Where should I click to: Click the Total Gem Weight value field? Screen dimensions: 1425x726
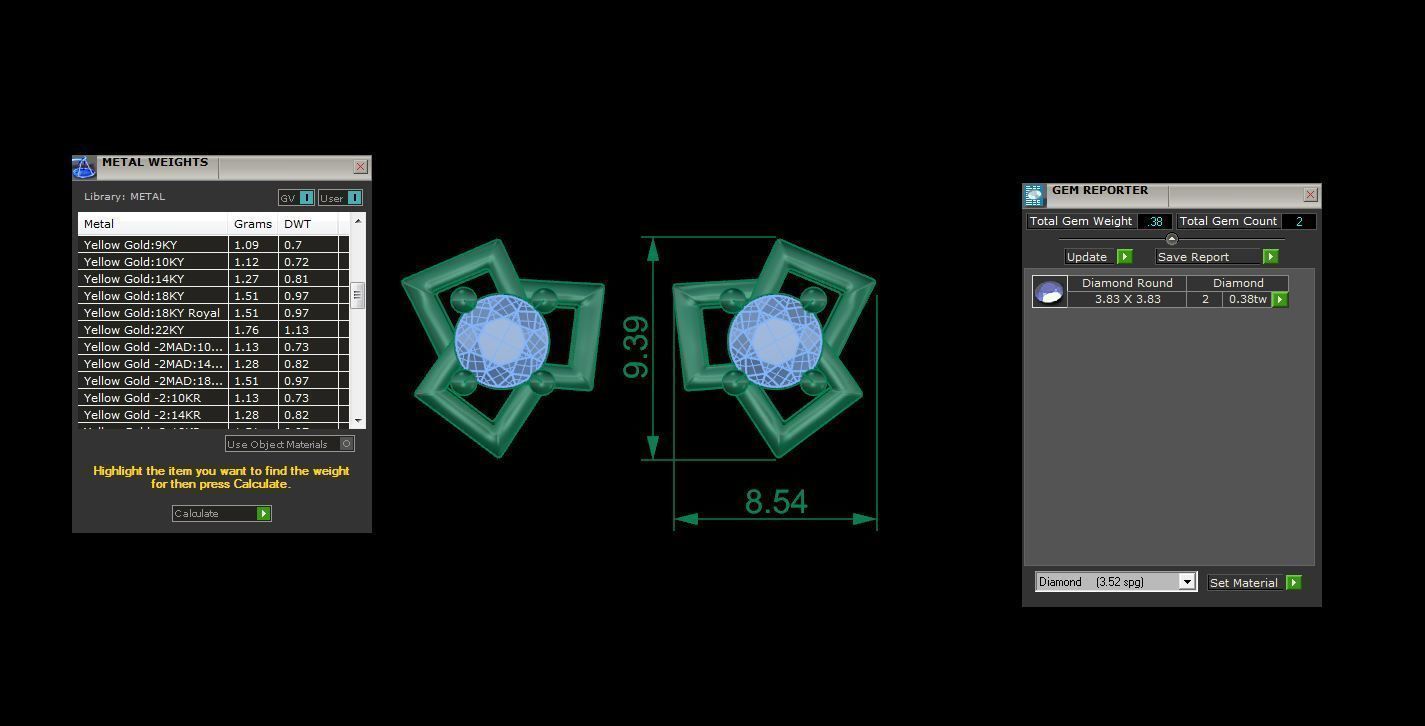[1155, 222]
